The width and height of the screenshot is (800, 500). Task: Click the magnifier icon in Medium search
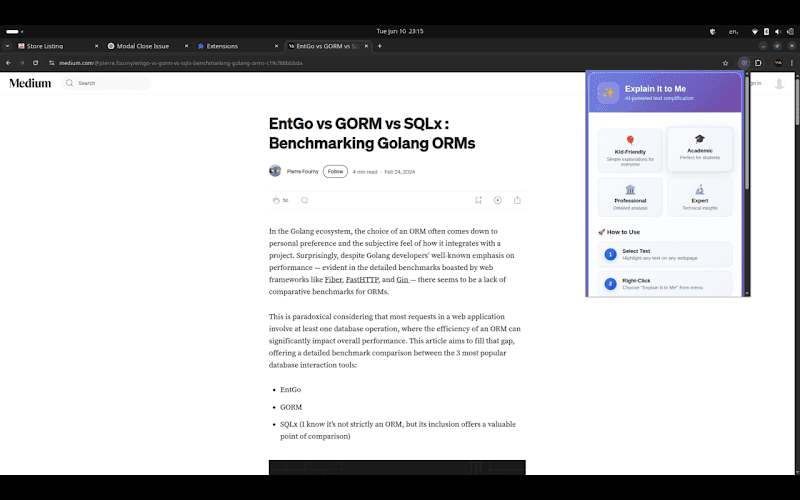tap(69, 83)
